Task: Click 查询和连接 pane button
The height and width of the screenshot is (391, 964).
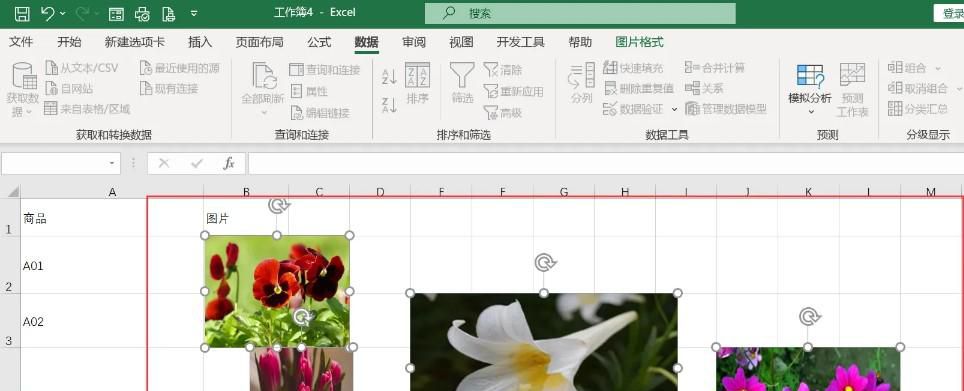Action: [325, 69]
